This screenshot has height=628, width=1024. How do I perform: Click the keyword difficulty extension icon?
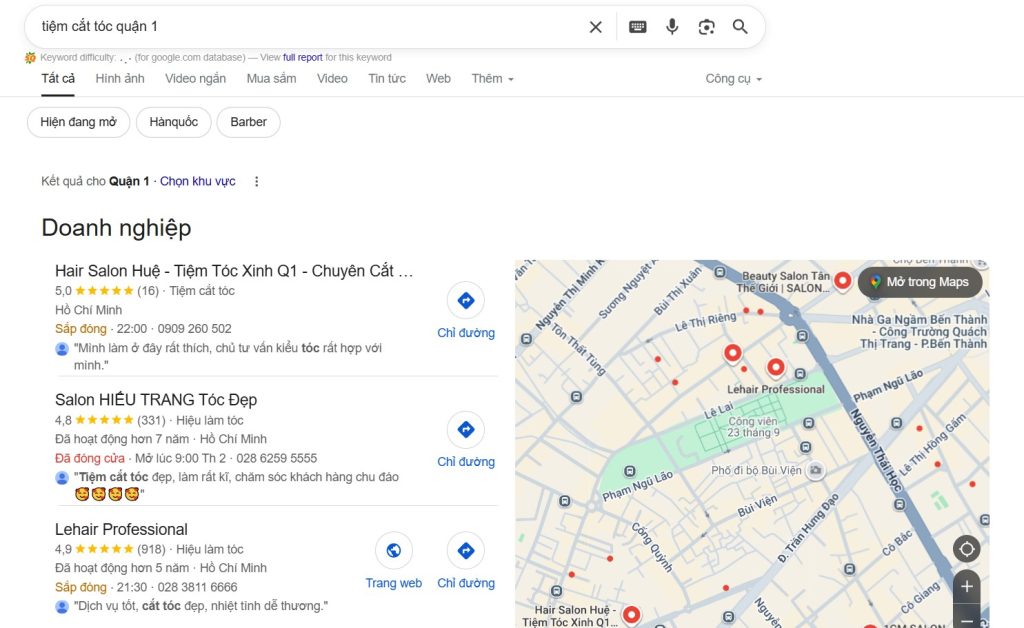[30, 57]
